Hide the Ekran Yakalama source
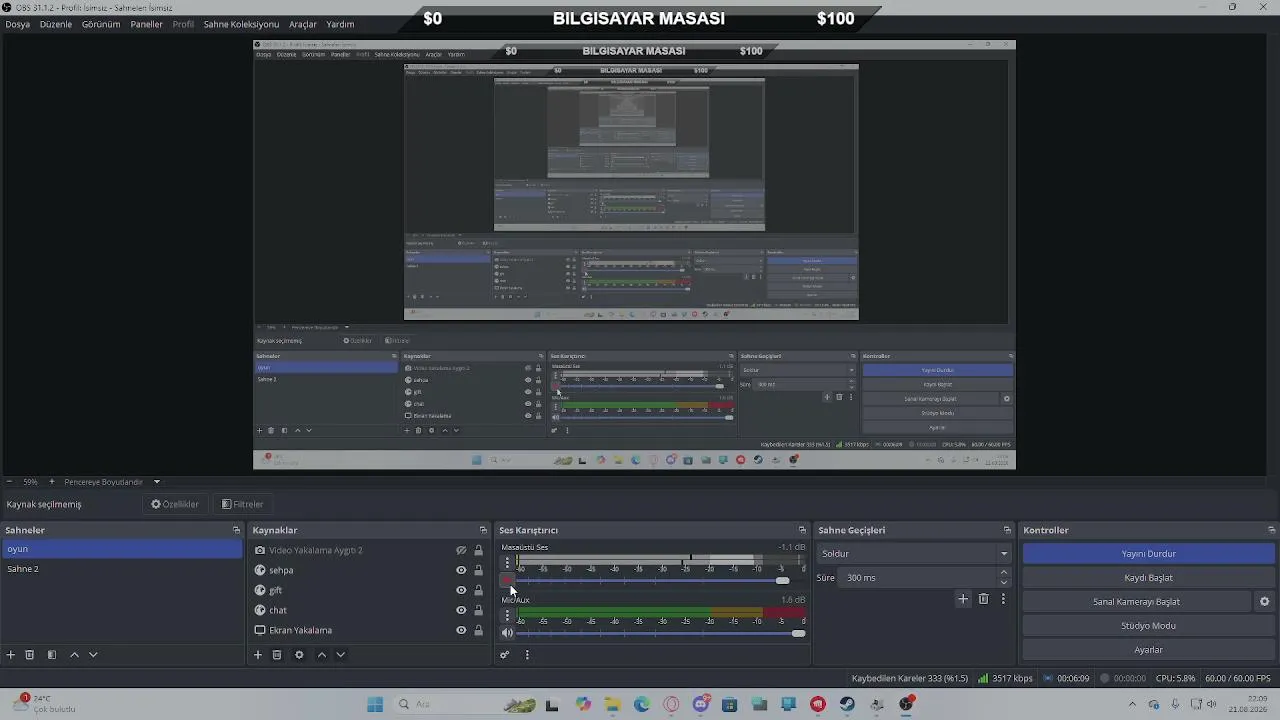The image size is (1280, 720). point(461,630)
